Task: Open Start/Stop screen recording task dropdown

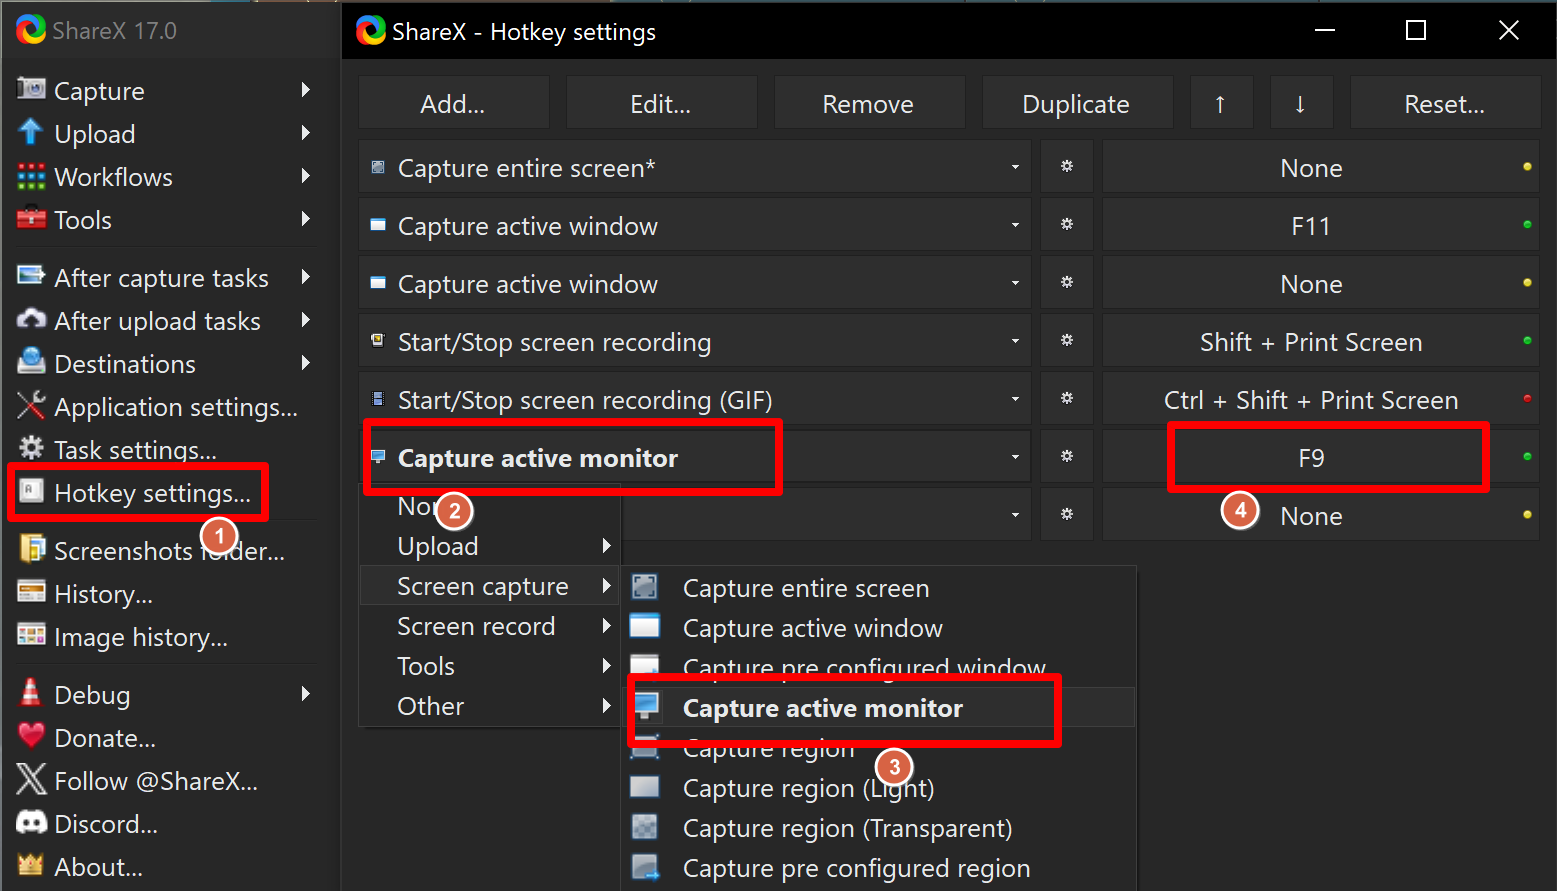Action: [1015, 342]
